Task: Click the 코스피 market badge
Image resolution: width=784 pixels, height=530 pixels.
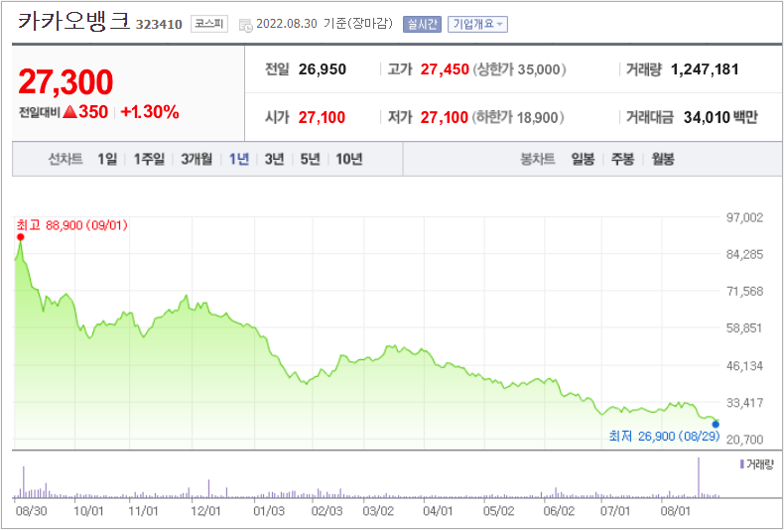Action: point(209,24)
